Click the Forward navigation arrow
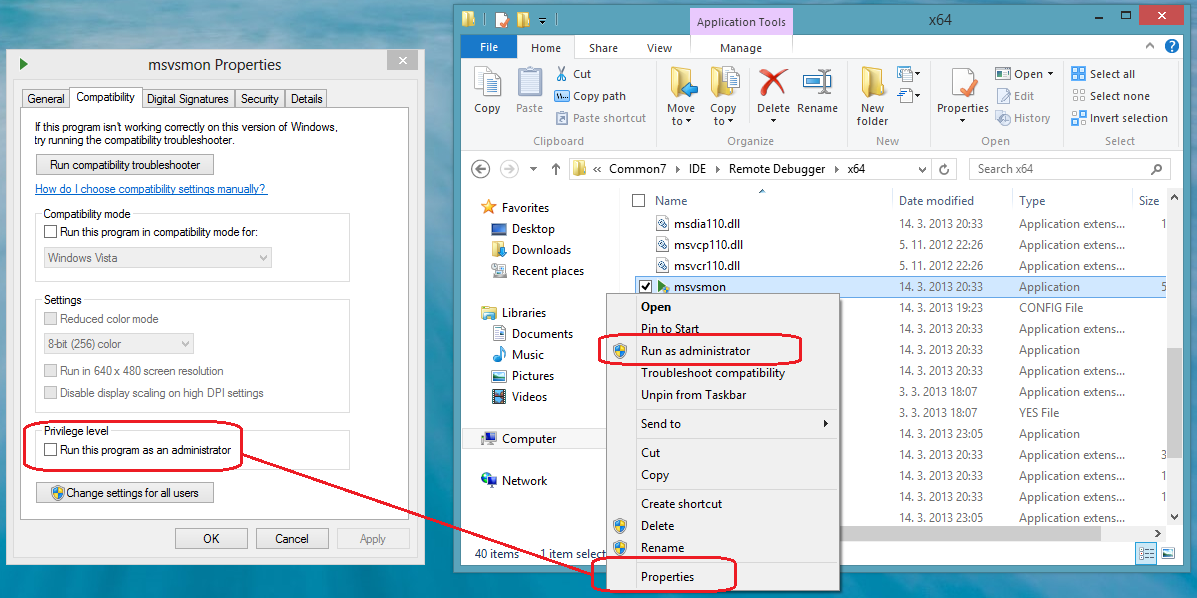1197x598 pixels. point(508,169)
